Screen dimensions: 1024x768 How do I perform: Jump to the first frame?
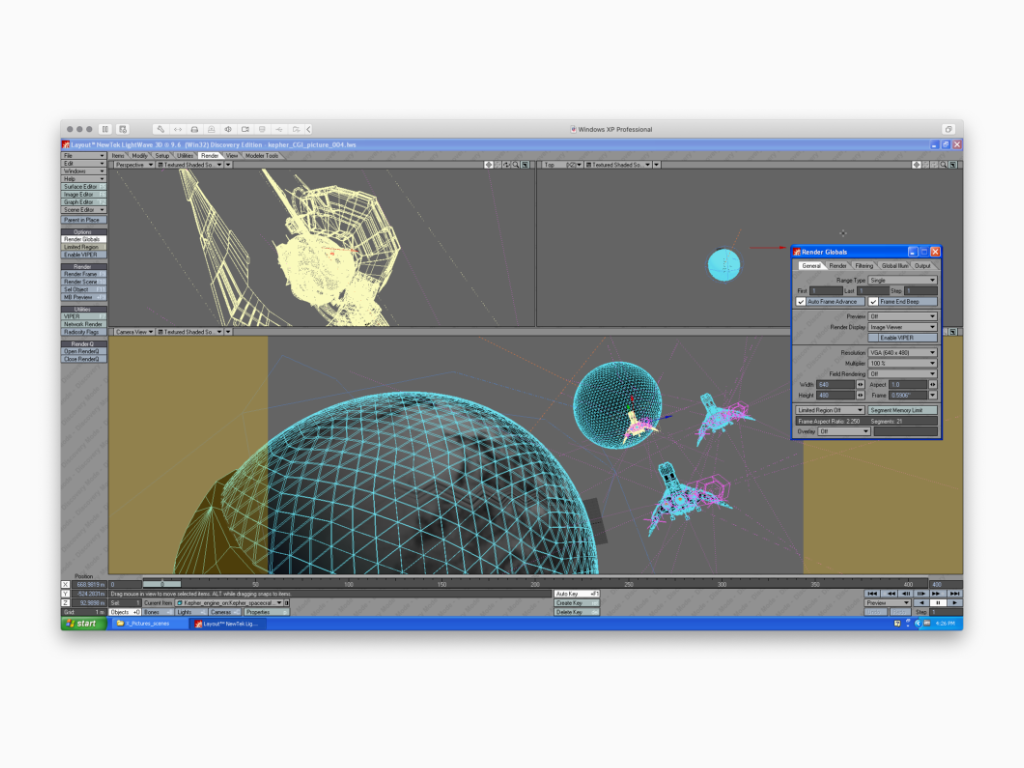872,594
